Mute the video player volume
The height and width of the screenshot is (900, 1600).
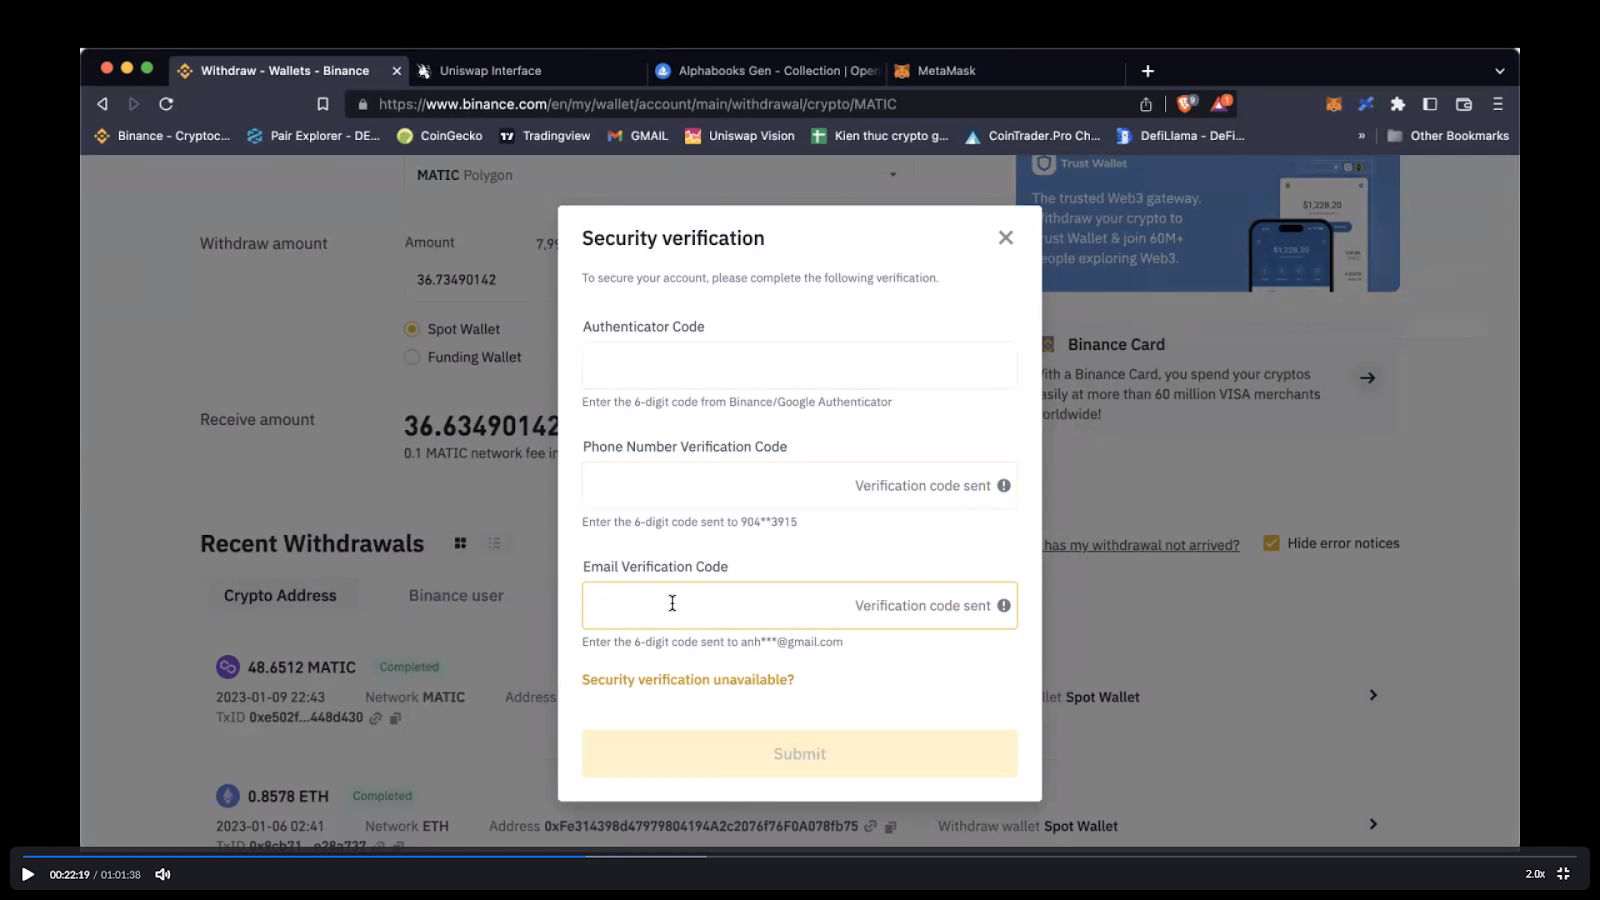point(163,874)
